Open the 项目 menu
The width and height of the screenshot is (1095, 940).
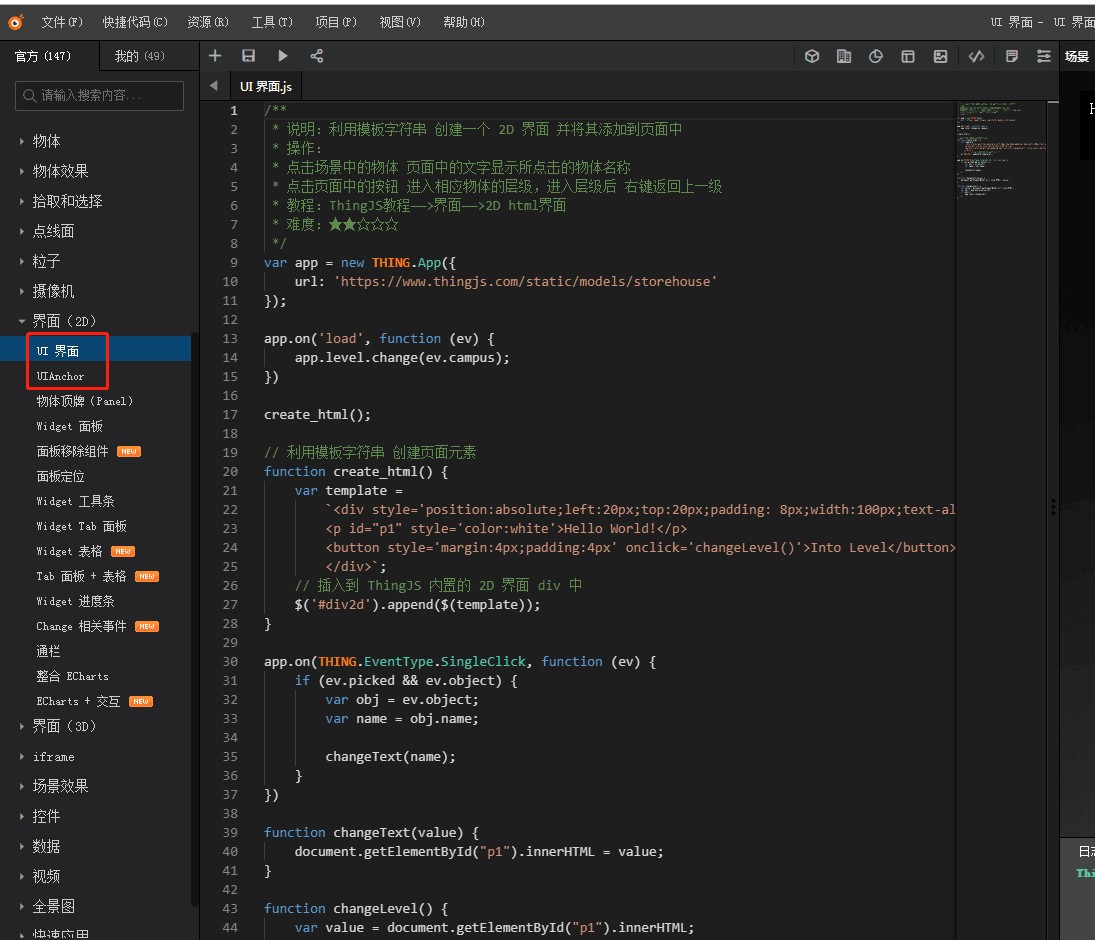coord(336,22)
